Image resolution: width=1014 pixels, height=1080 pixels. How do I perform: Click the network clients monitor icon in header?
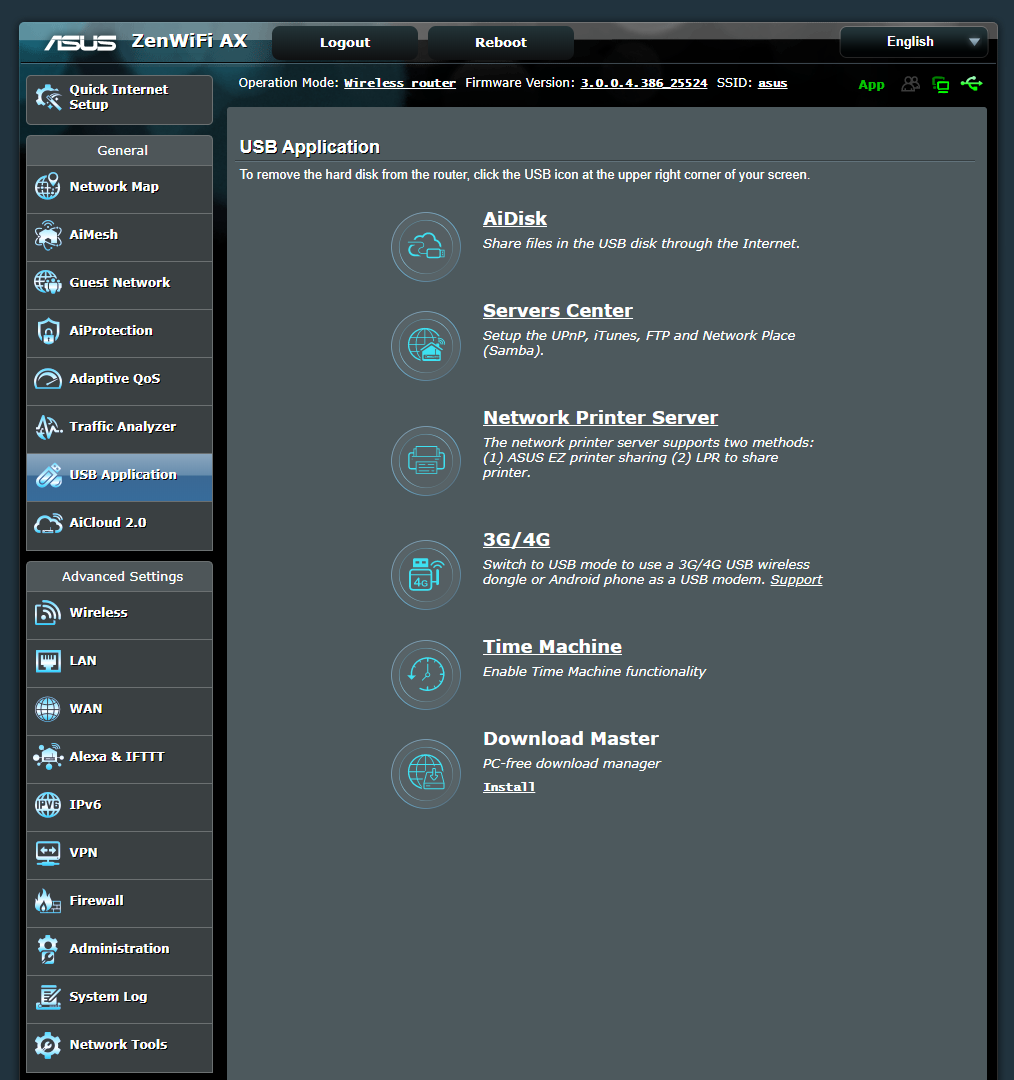point(940,85)
